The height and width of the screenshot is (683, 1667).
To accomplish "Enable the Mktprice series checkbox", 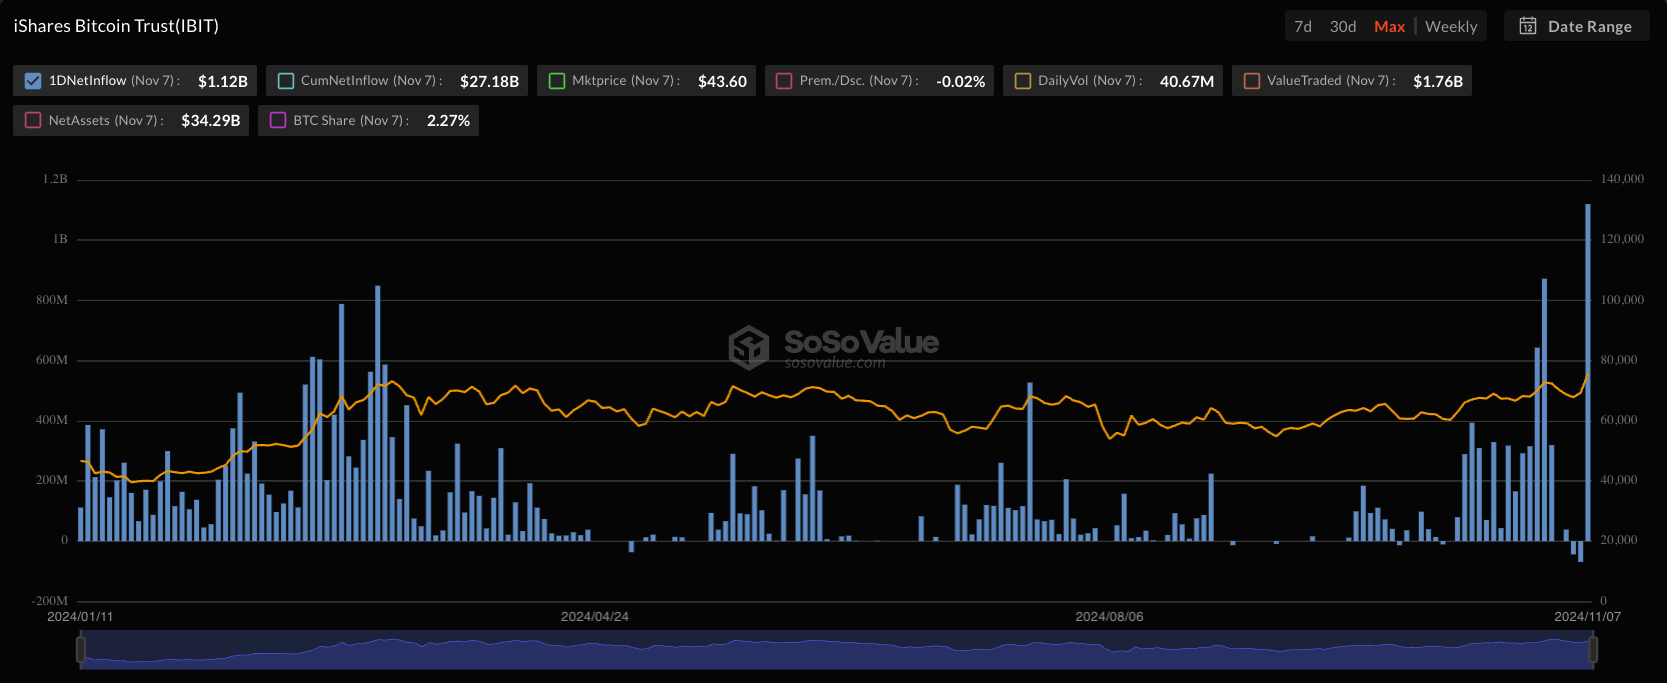I will (x=557, y=81).
